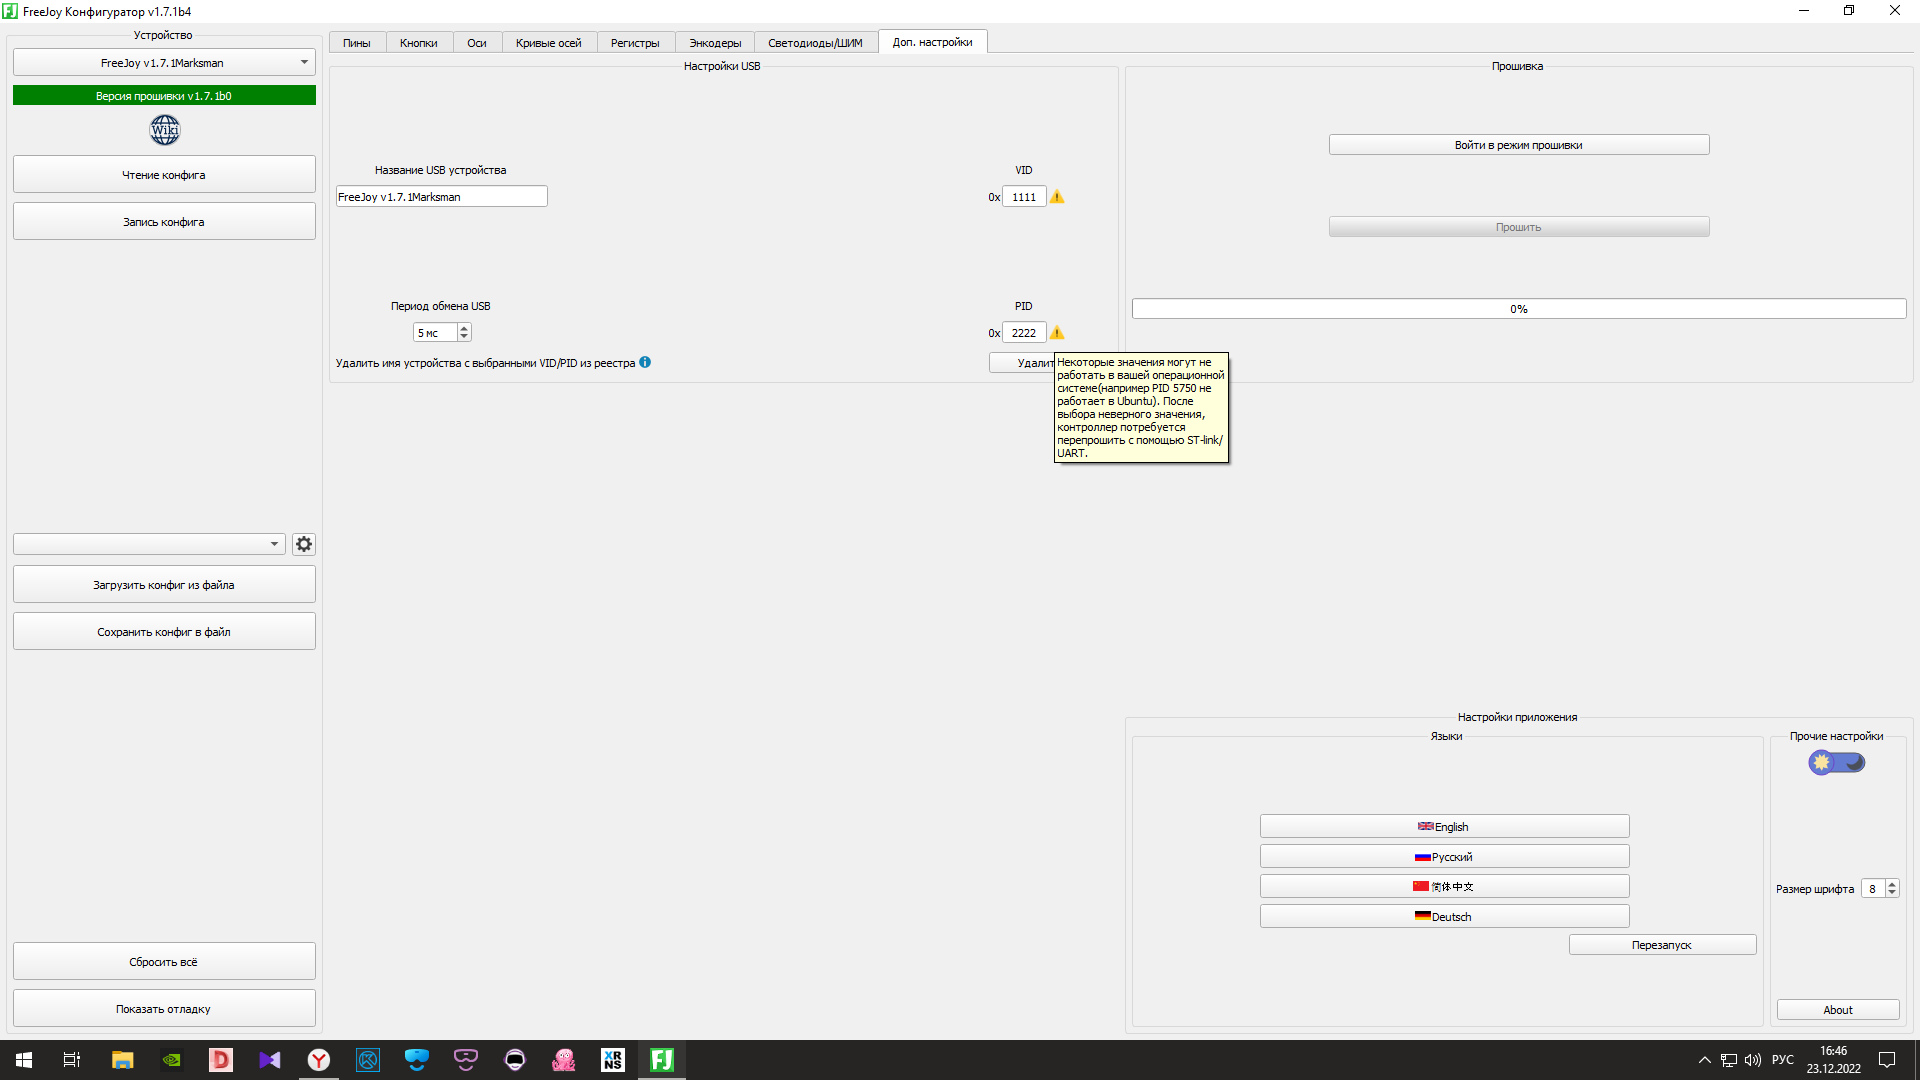Viewport: 1920px width, 1080px height.
Task: Click the FreeJoy taskbar icon
Action: click(661, 1060)
